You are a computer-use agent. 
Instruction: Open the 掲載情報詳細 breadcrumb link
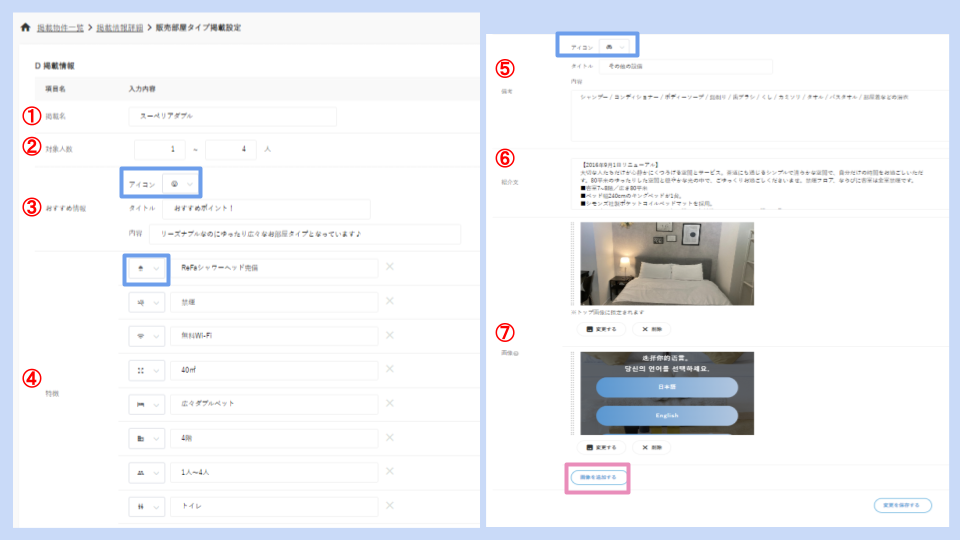point(123,27)
